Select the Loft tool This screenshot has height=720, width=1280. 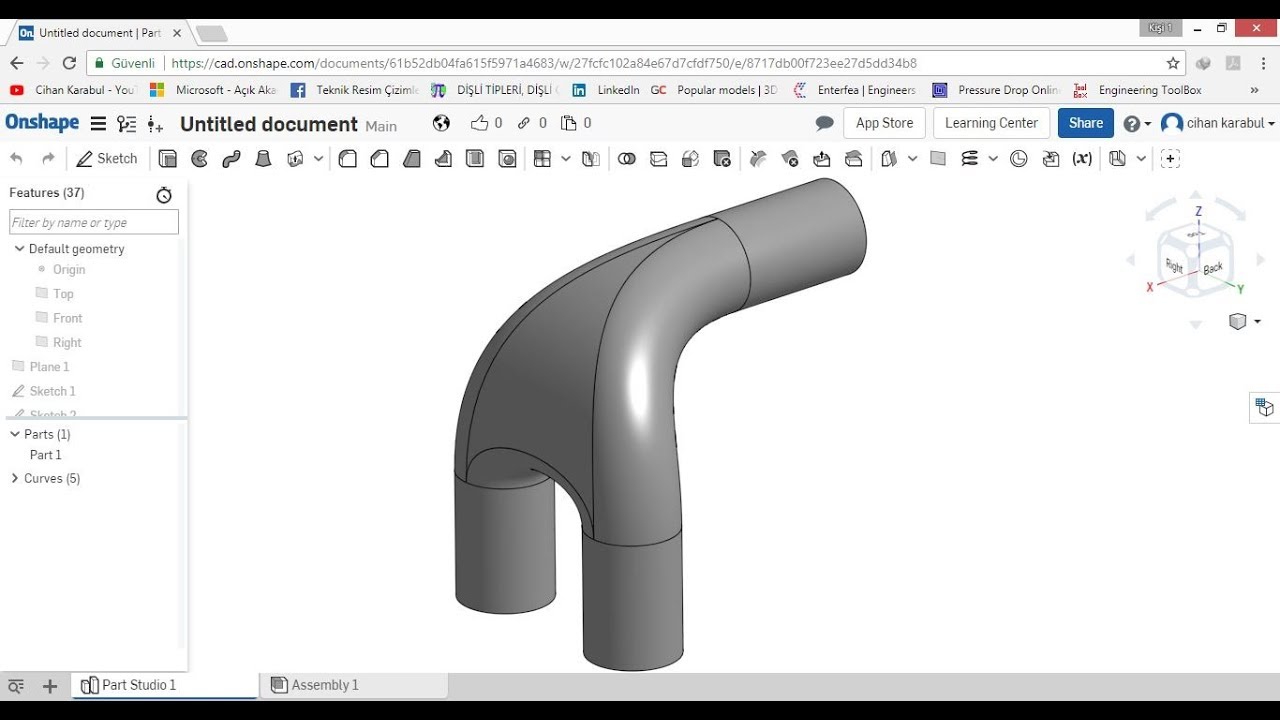point(263,158)
